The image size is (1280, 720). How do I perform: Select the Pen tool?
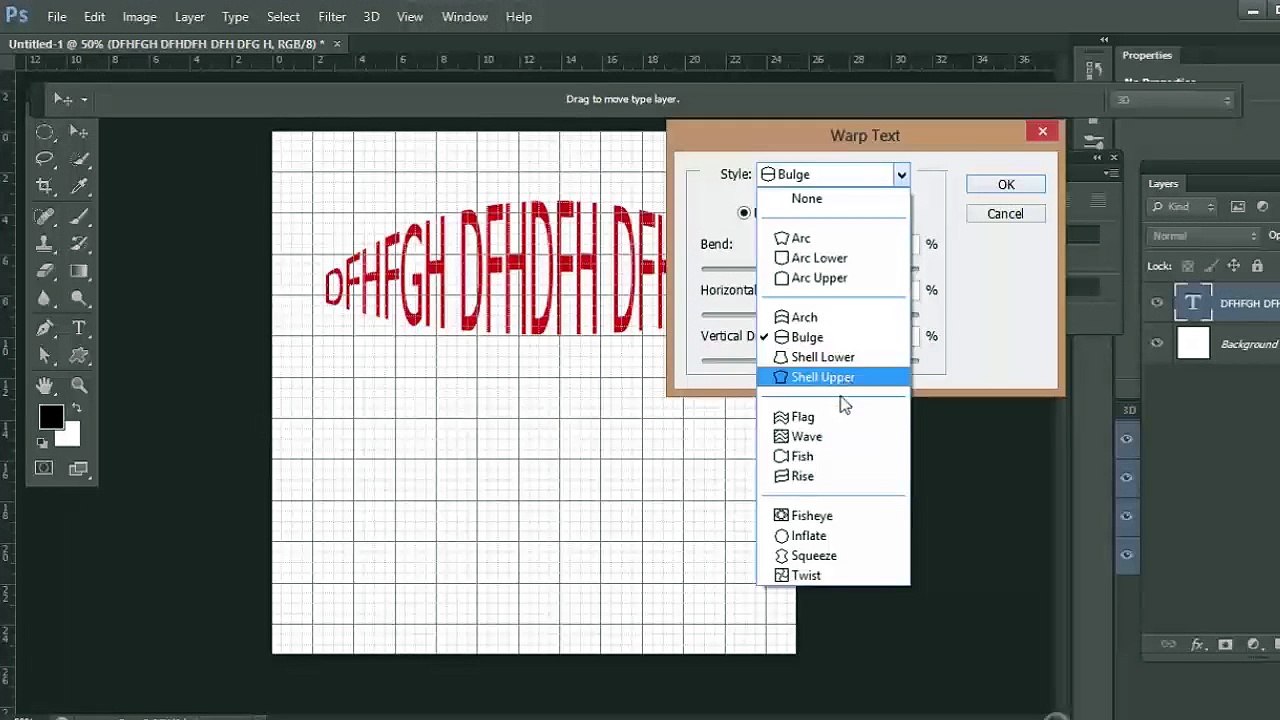tap(45, 328)
